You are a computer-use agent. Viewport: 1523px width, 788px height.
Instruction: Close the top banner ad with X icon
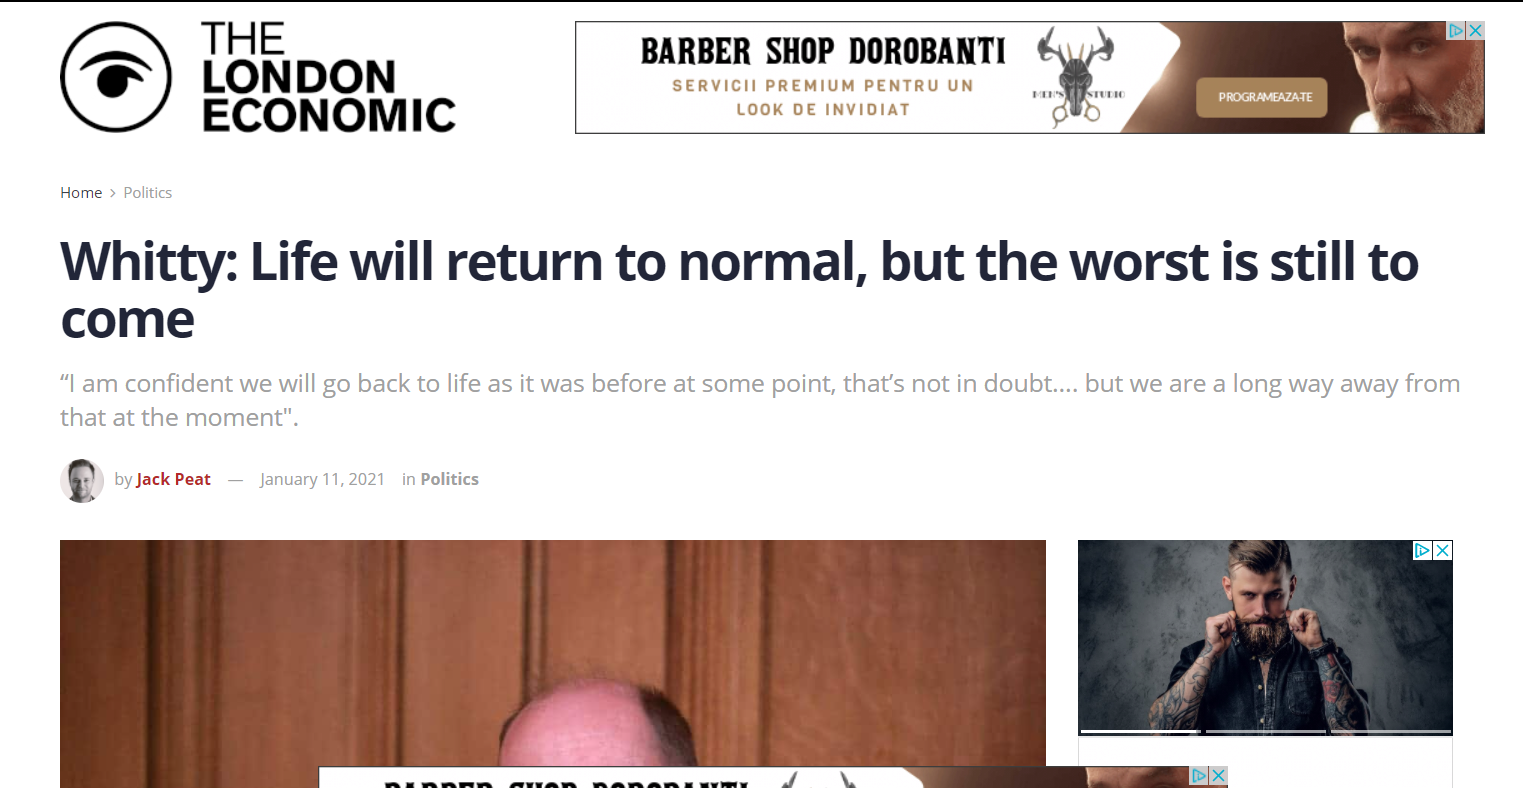click(x=1475, y=31)
